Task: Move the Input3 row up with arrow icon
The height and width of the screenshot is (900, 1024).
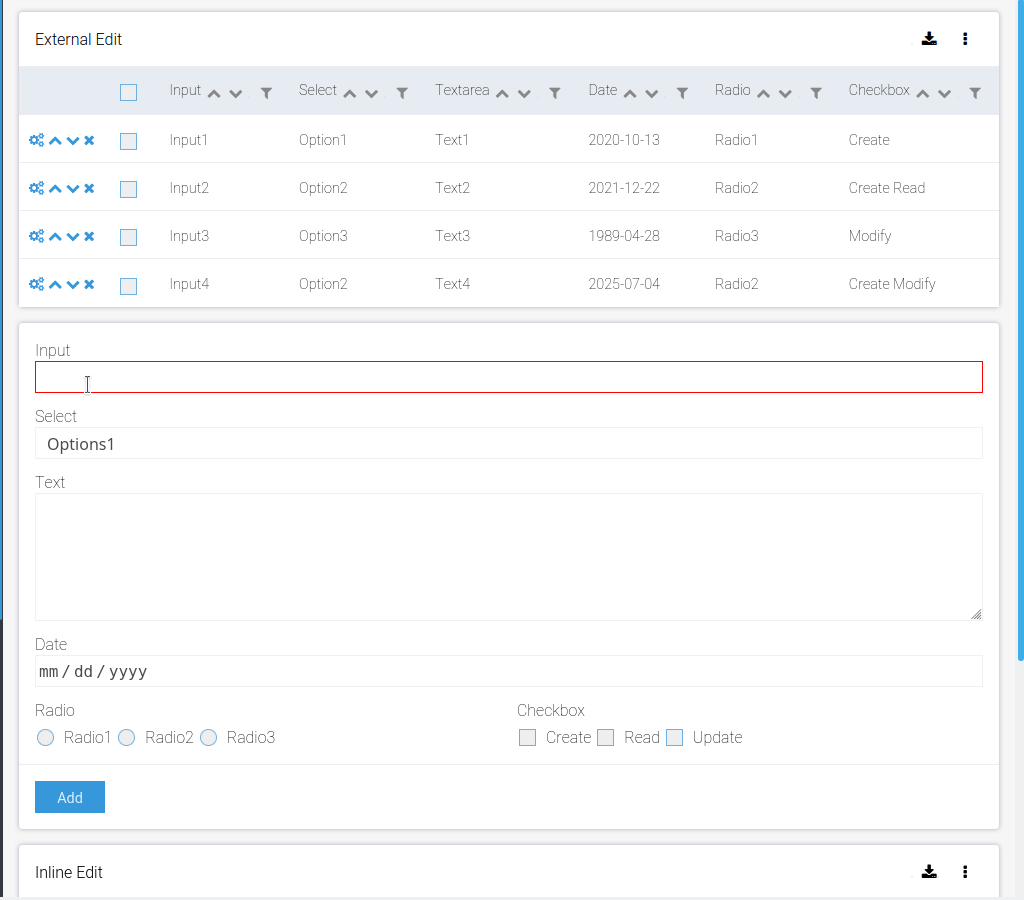Action: (55, 237)
